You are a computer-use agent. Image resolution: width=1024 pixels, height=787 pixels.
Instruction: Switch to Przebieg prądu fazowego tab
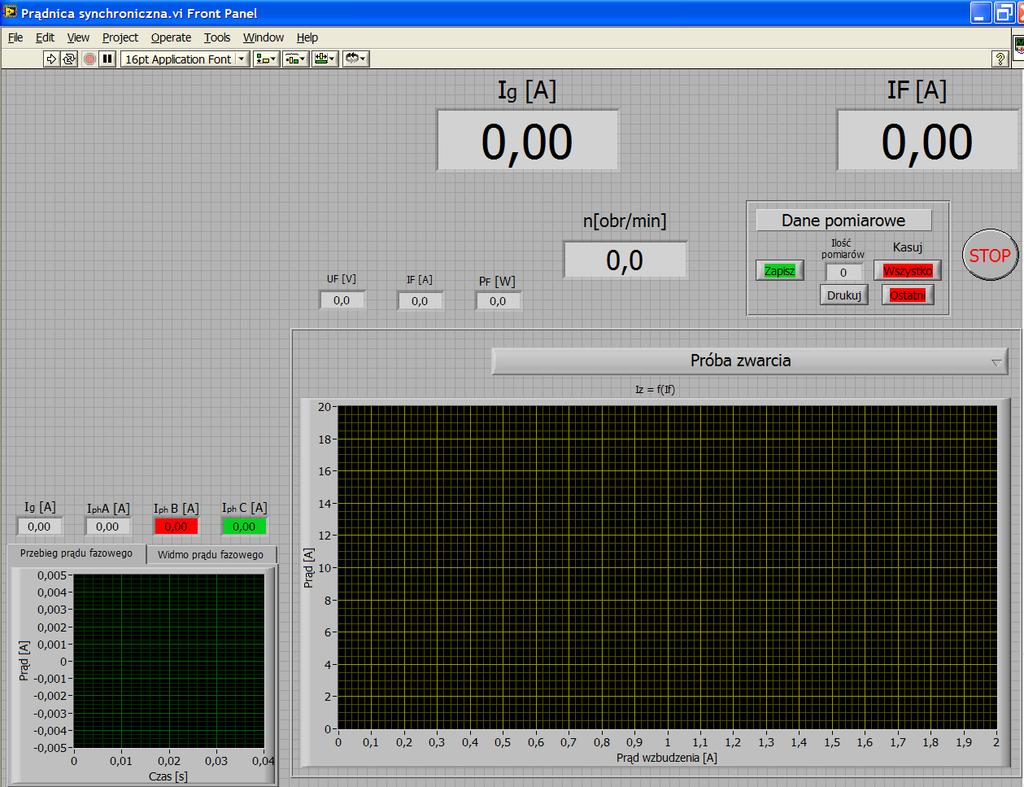76,553
